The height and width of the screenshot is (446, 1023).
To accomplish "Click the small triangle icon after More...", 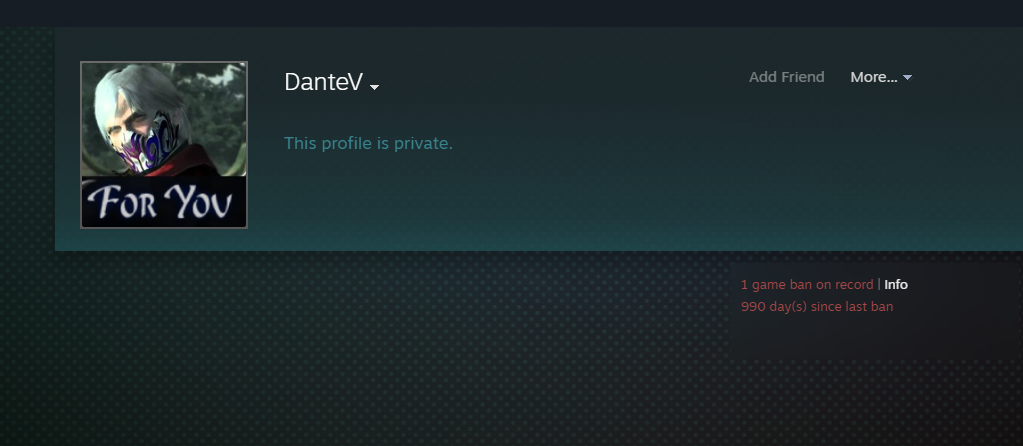I will tap(907, 78).
